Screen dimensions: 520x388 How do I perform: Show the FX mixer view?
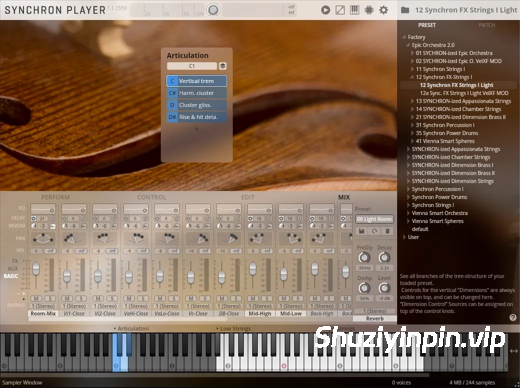pyautogui.click(x=15, y=261)
